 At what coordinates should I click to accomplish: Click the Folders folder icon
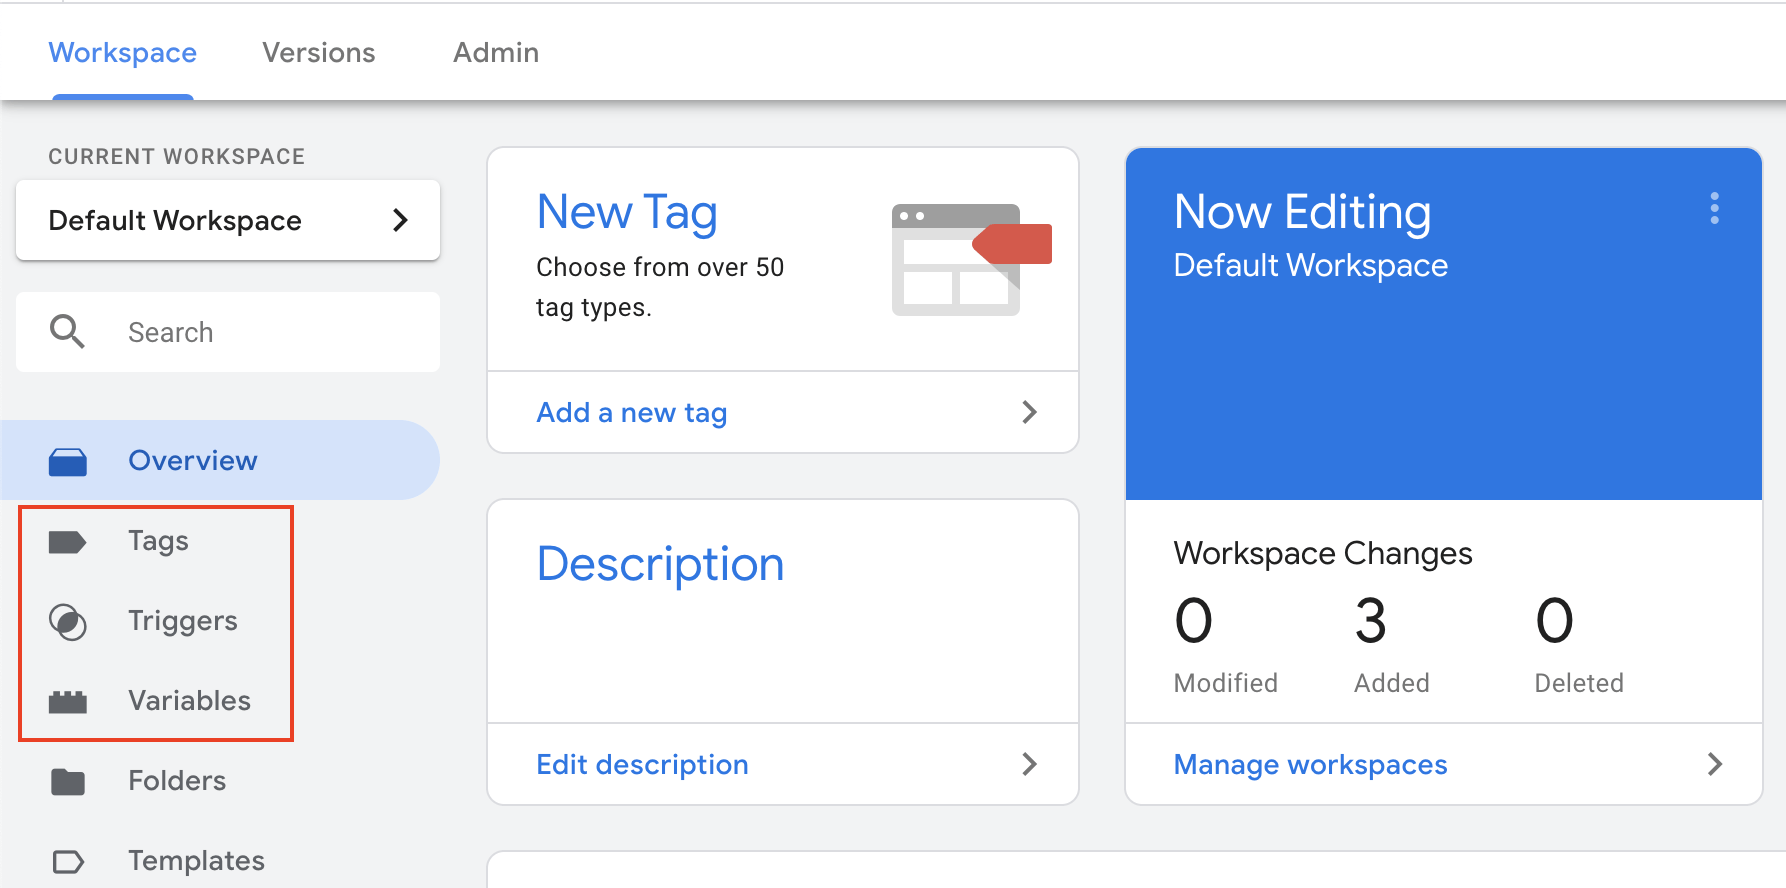point(68,781)
